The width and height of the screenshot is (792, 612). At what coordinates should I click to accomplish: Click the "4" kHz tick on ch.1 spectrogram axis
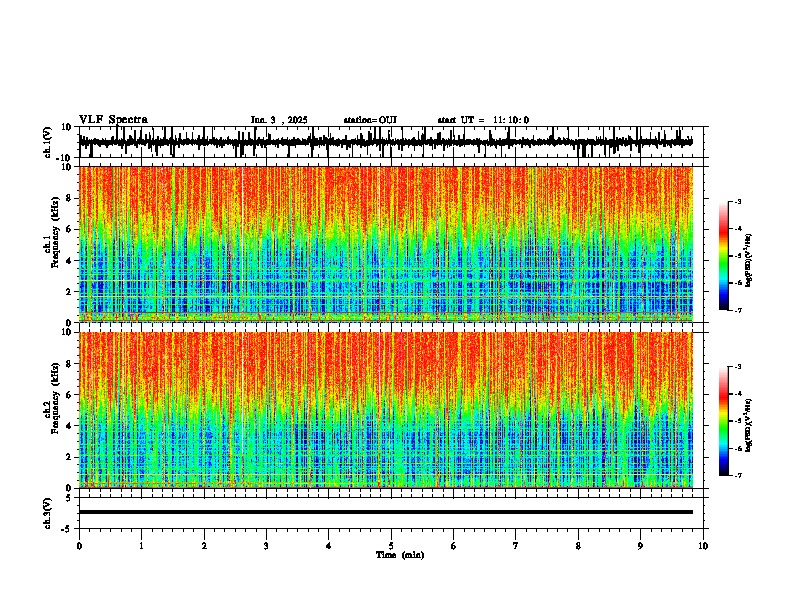pos(69,261)
